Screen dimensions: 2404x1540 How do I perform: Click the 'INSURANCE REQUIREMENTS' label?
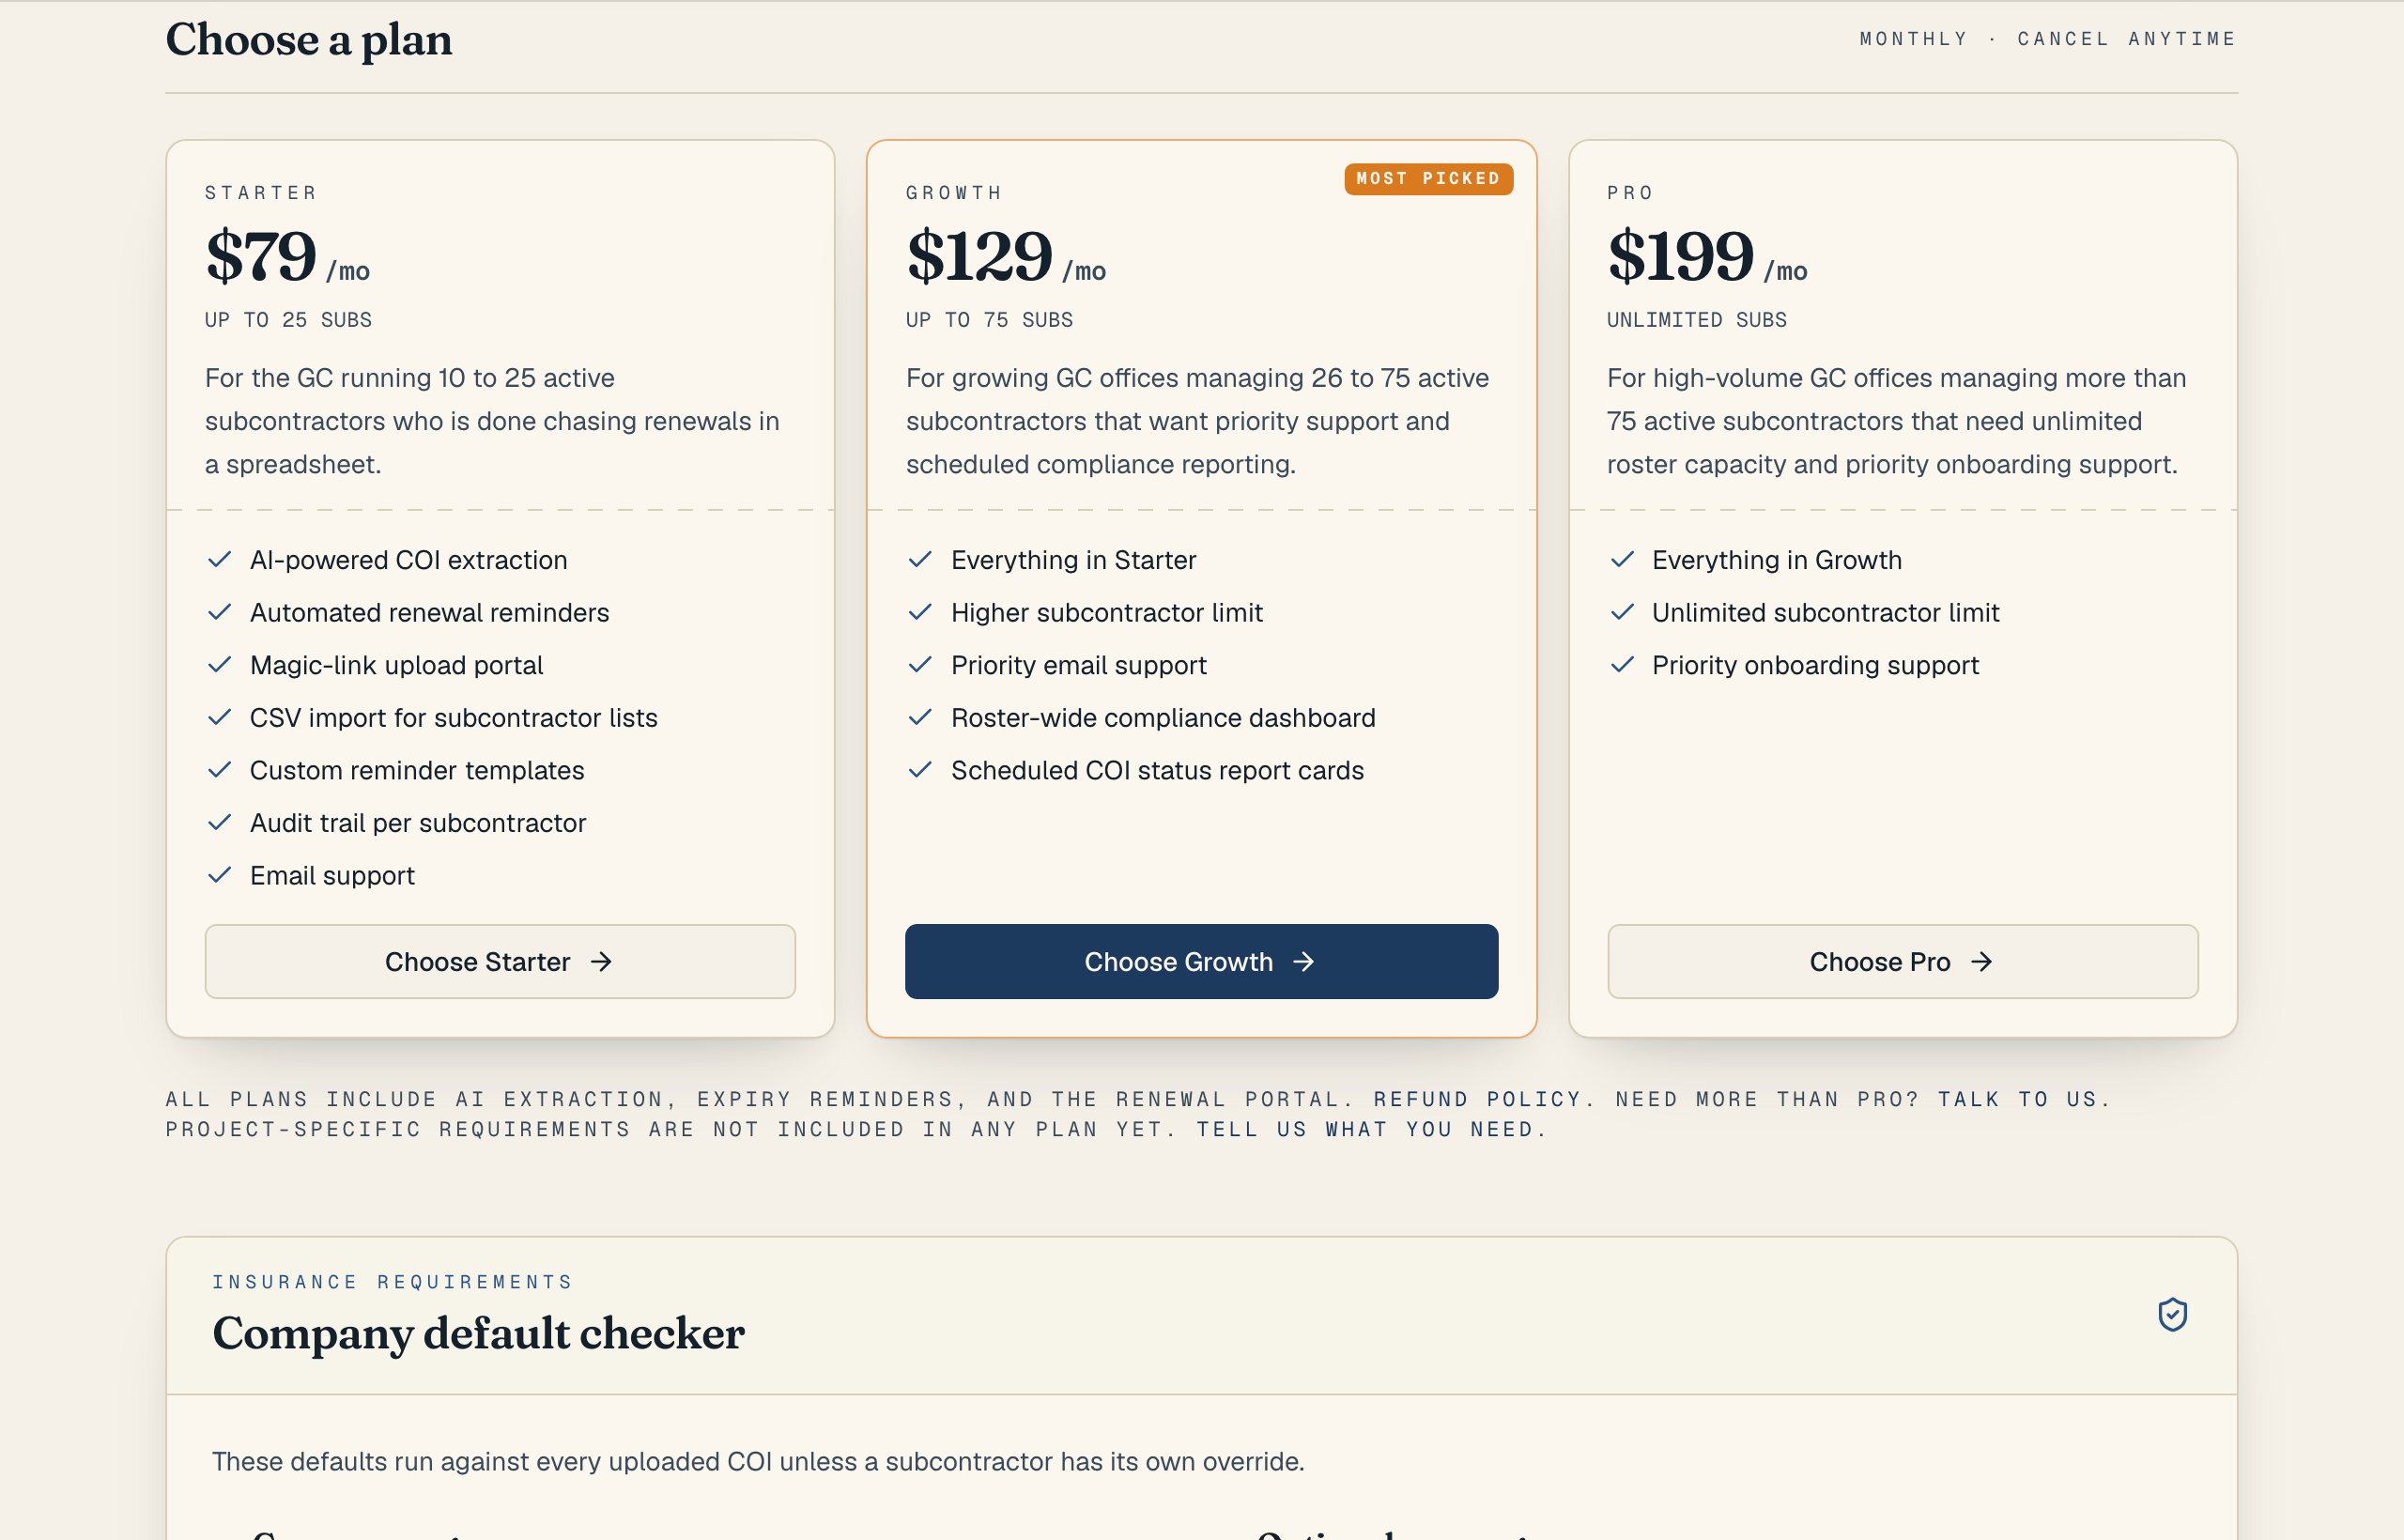pyautogui.click(x=392, y=1282)
